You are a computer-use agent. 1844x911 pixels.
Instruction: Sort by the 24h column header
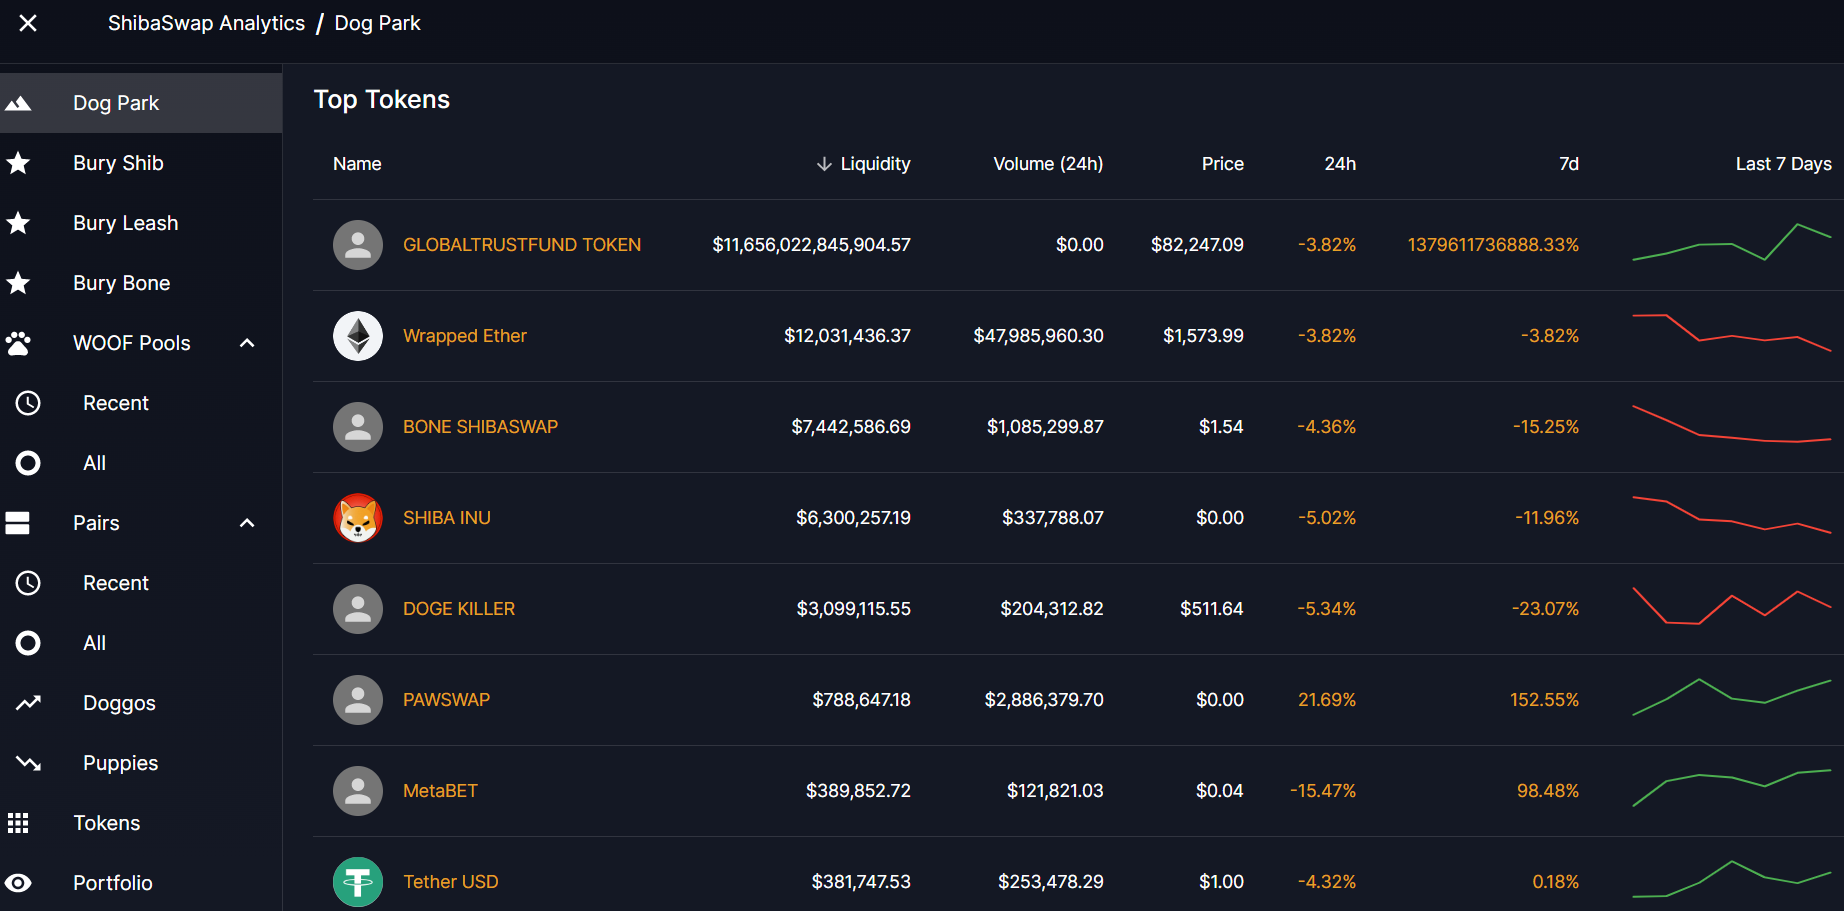(1340, 164)
